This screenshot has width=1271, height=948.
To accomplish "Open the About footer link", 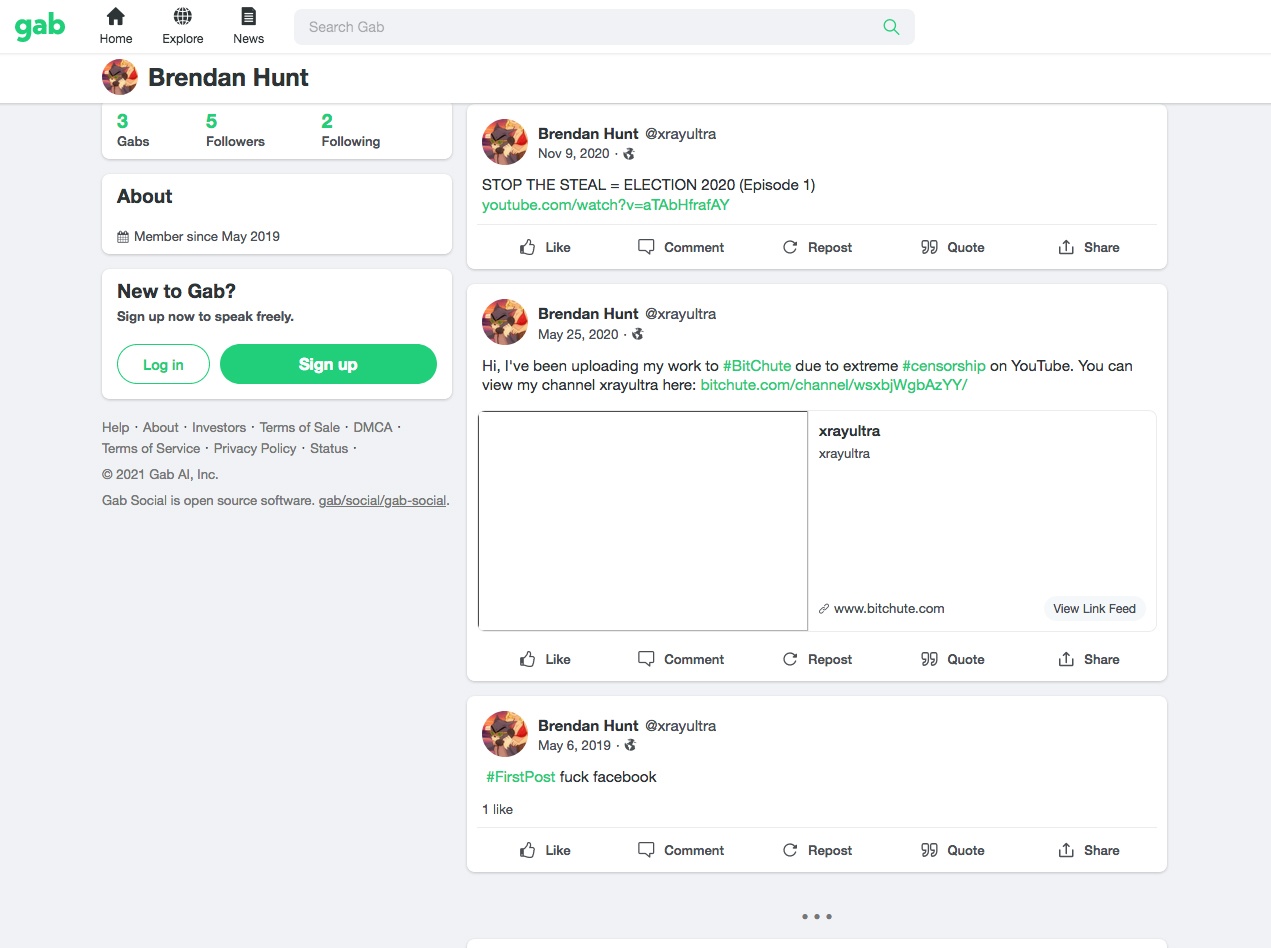I will pos(160,427).
